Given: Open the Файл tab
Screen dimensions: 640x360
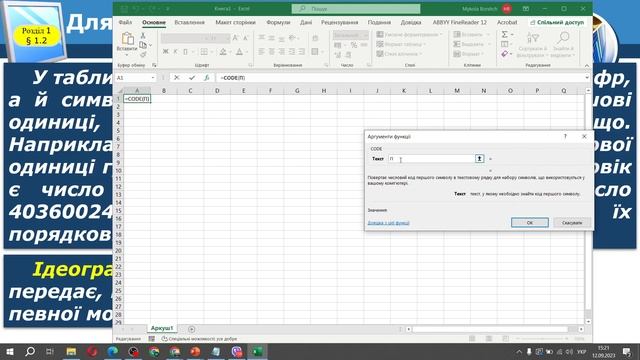Looking at the screenshot, I should 125,22.
